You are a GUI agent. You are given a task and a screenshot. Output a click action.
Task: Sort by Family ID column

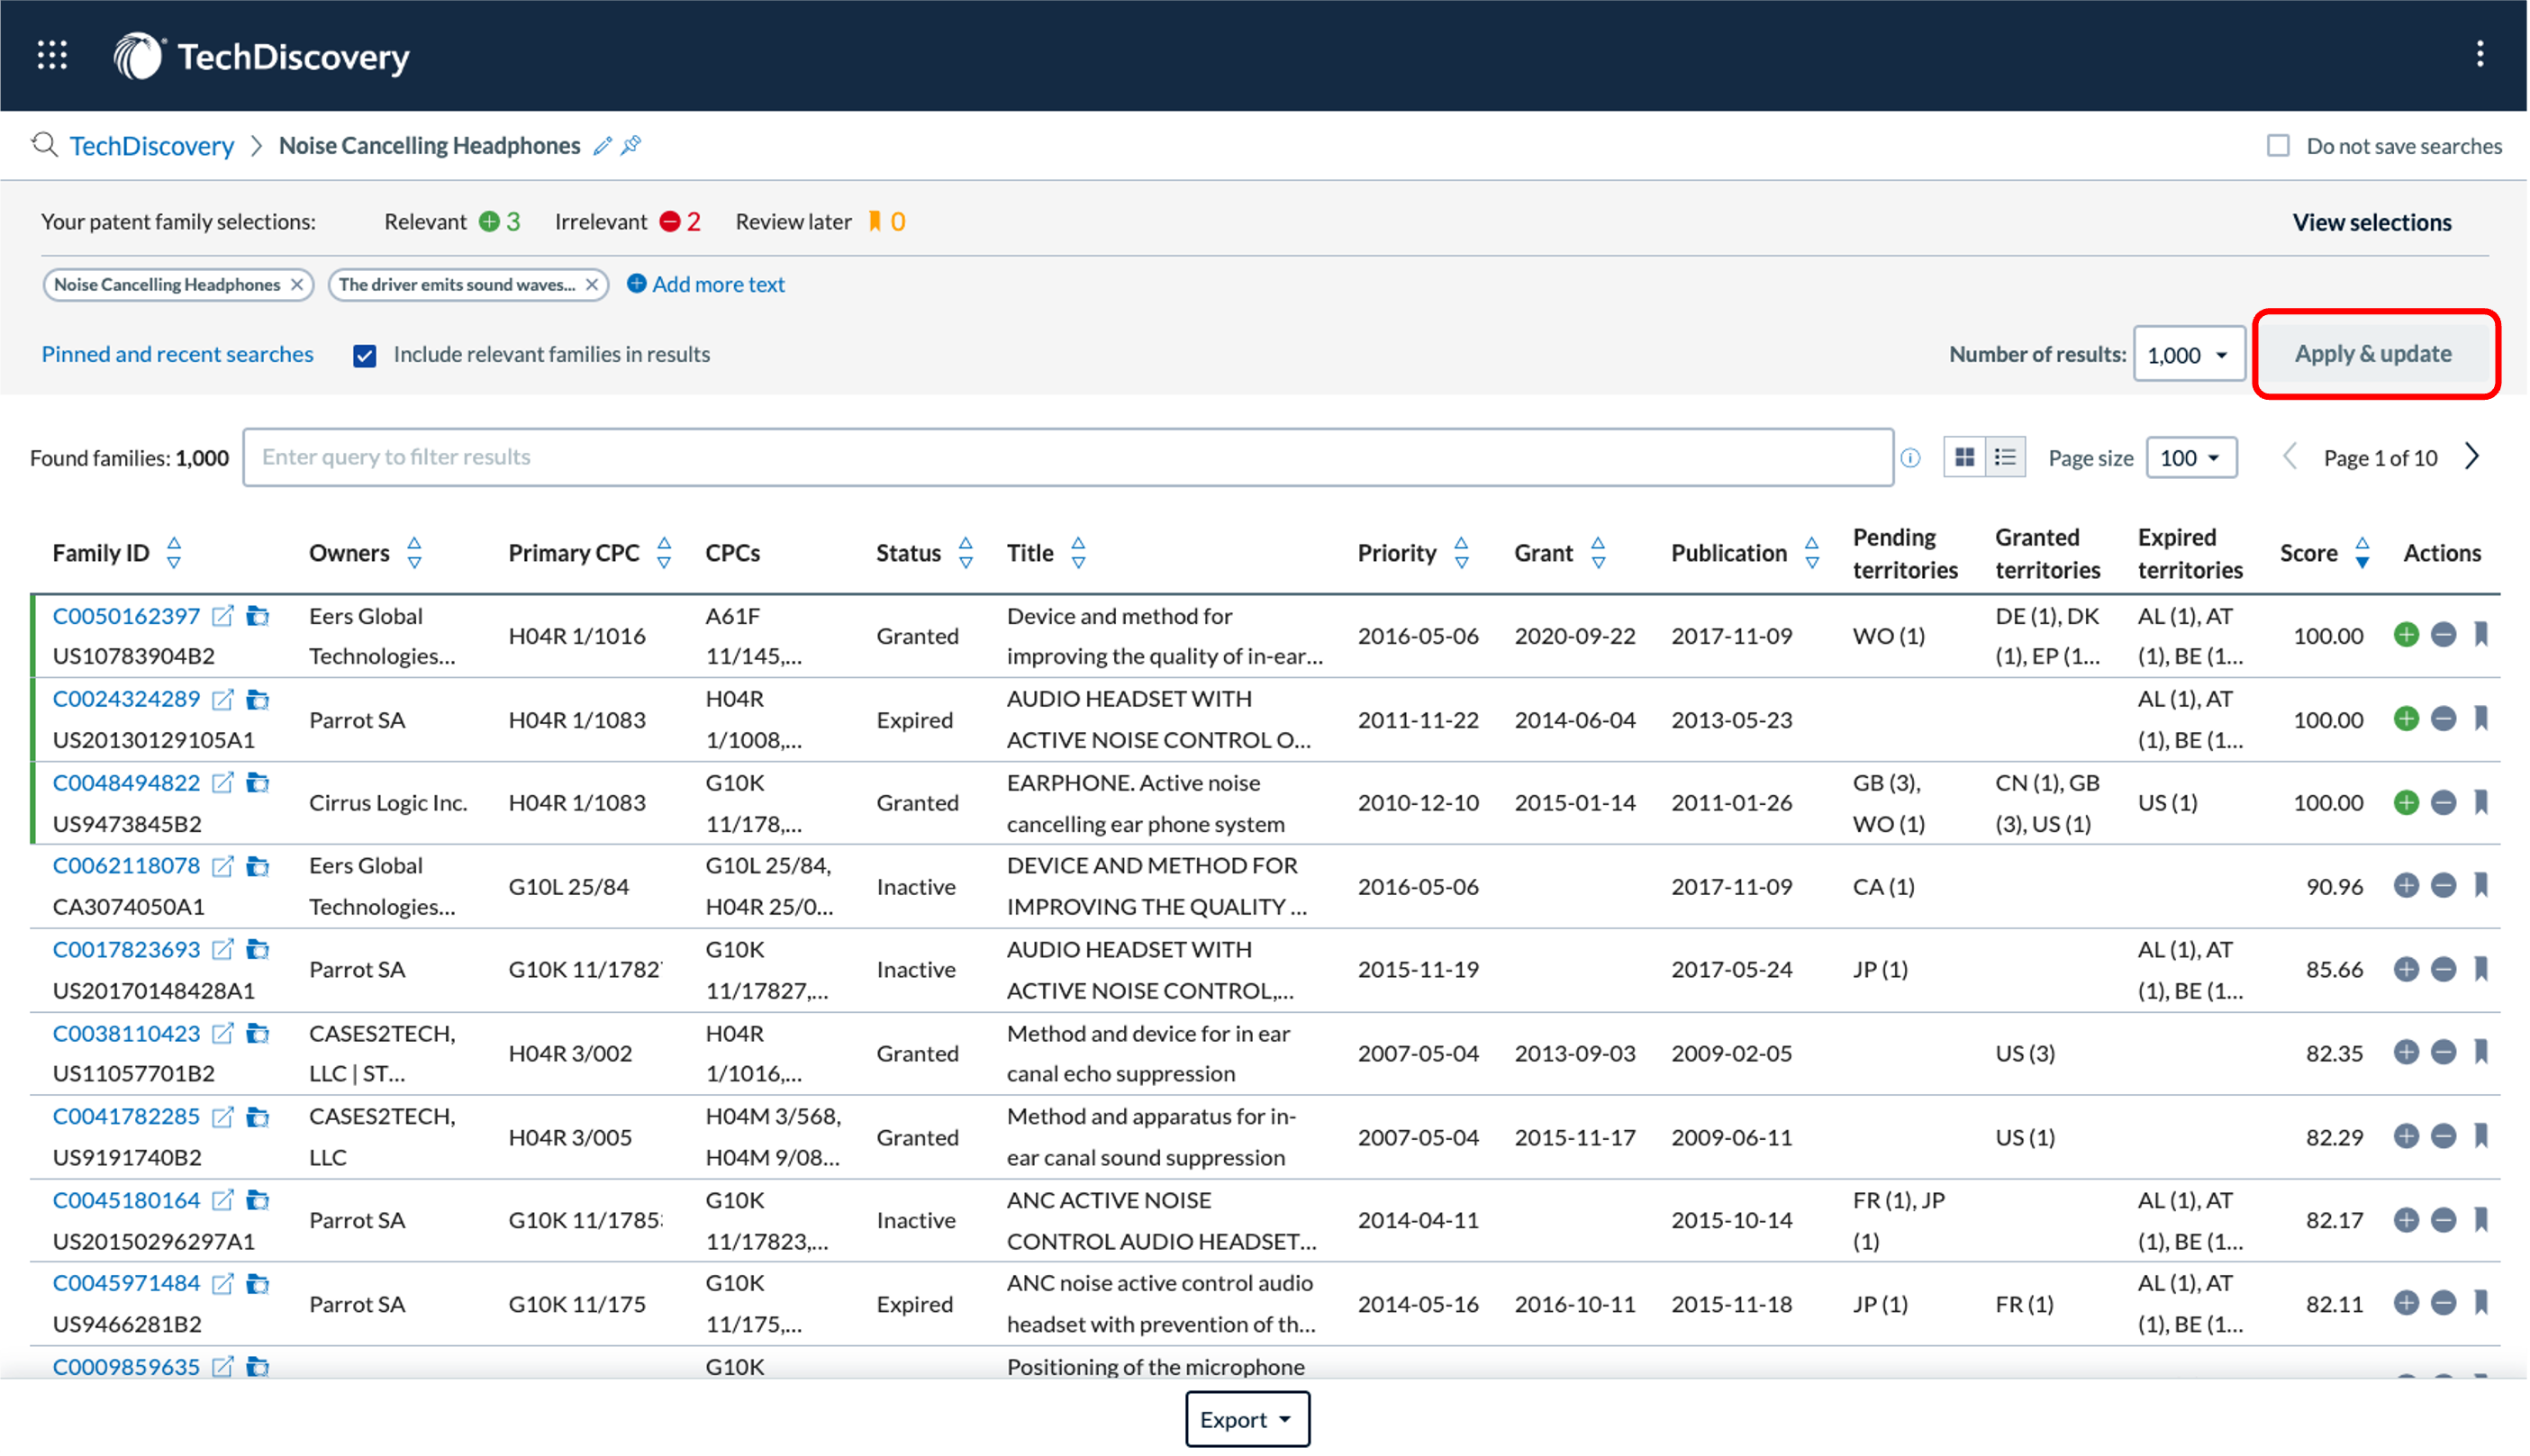[174, 553]
